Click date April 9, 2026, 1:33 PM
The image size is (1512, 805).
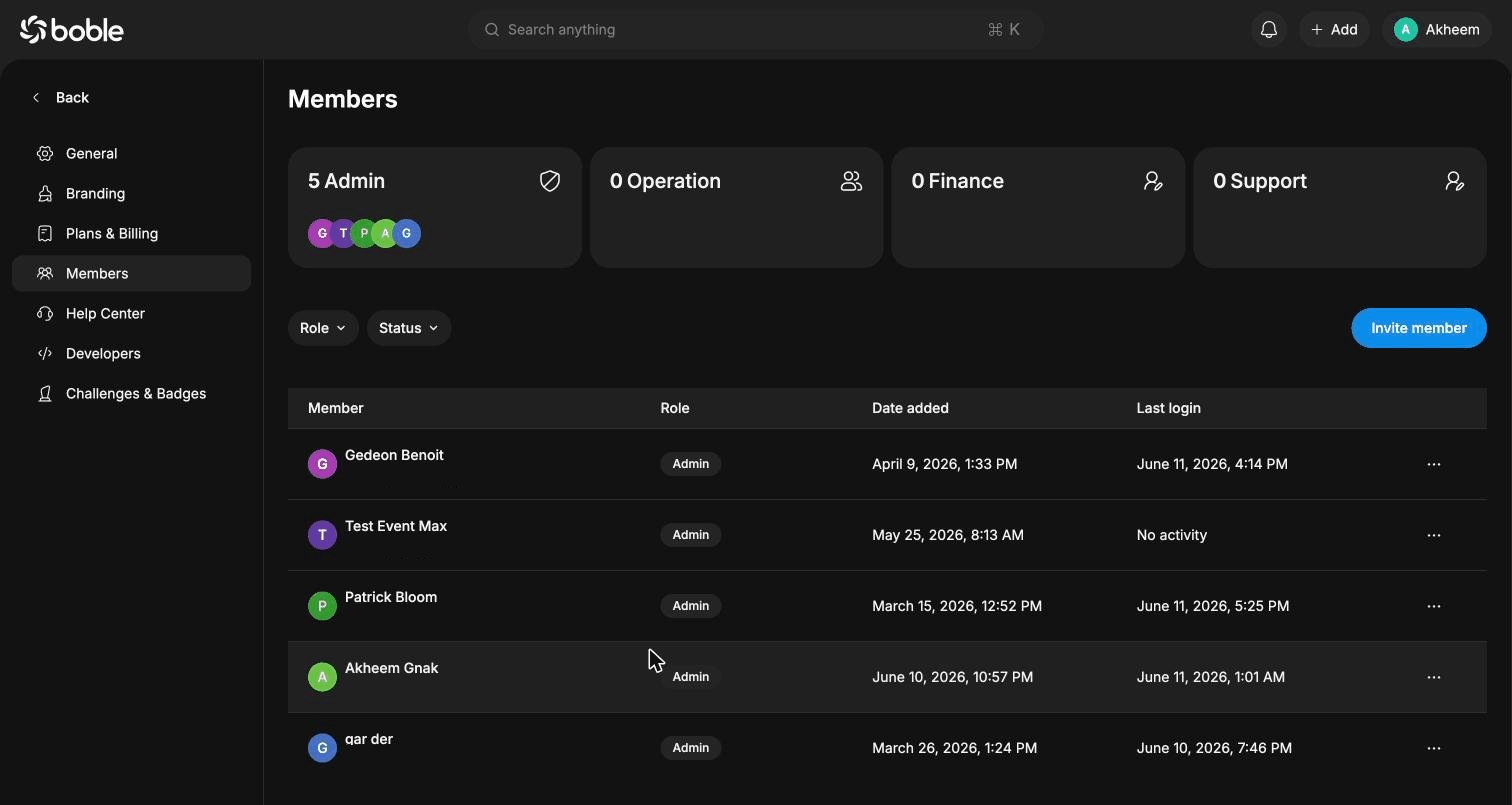[945, 464]
